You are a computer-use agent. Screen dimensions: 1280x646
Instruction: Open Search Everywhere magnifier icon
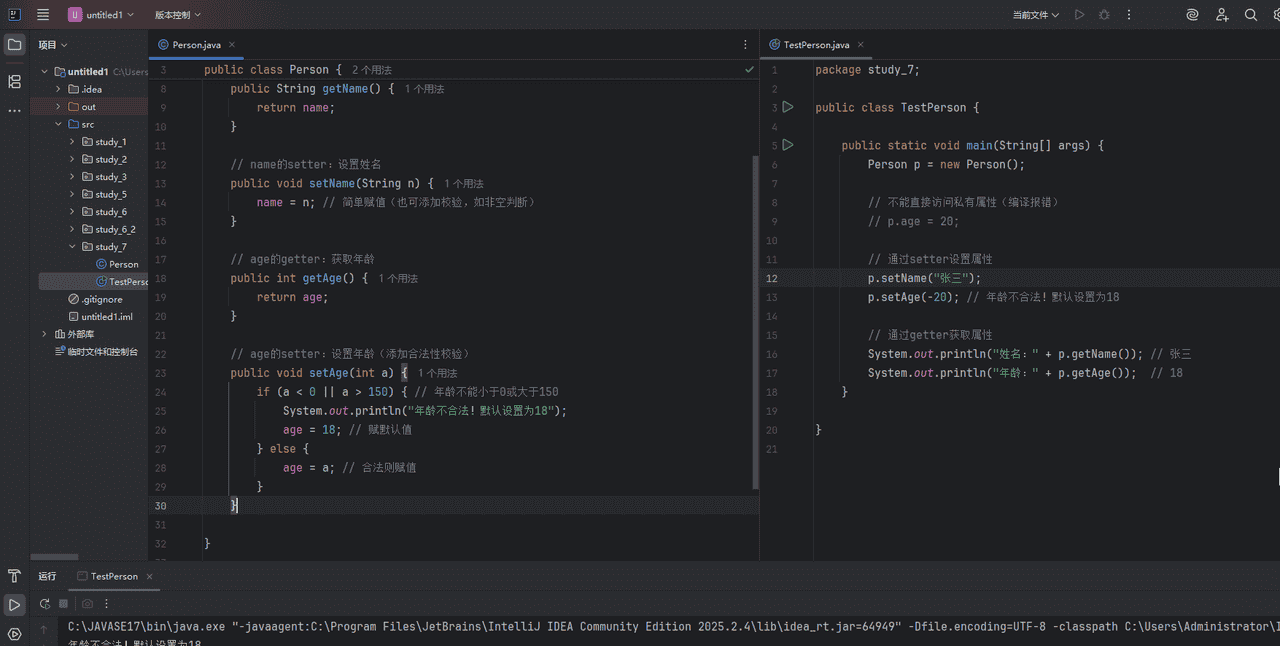(x=1251, y=14)
